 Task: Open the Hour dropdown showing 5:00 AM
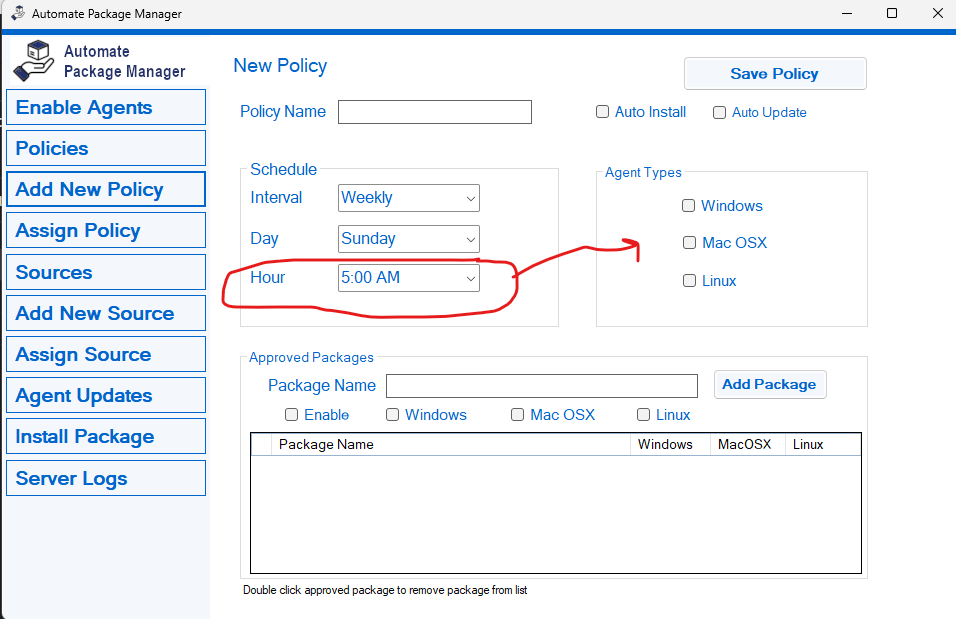[x=409, y=278]
